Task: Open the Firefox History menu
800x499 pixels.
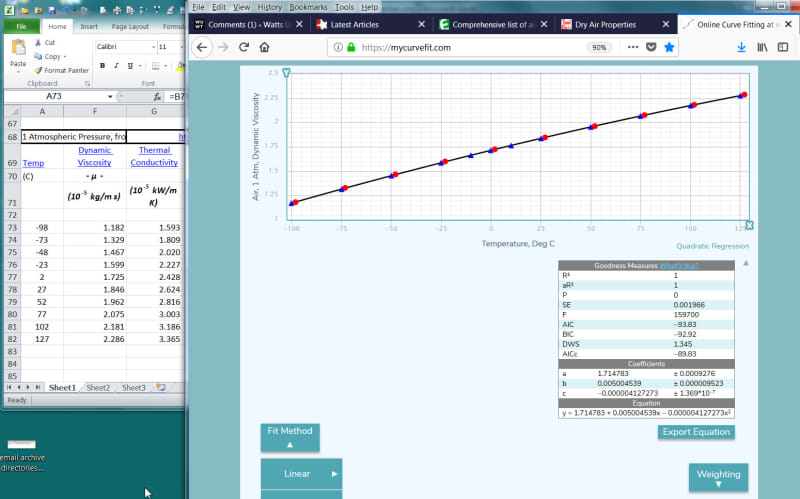Action: 269,7
